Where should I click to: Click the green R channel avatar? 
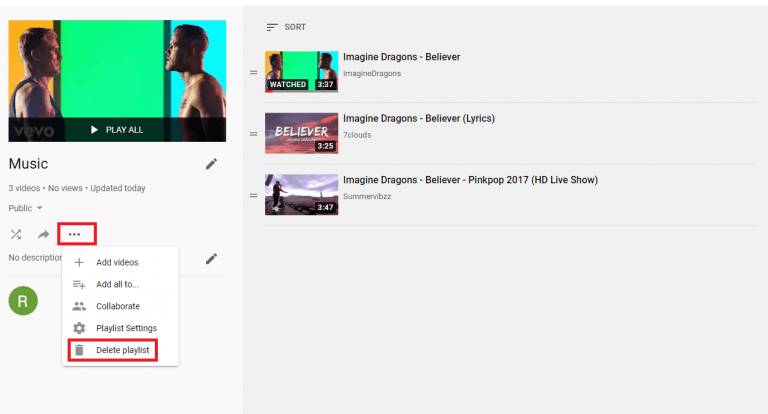[23, 301]
